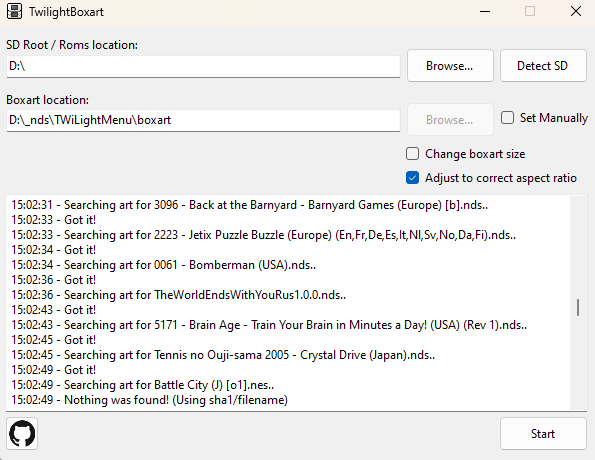The image size is (595, 460).
Task: Click the Browse button for SD Root
Action: (x=450, y=66)
